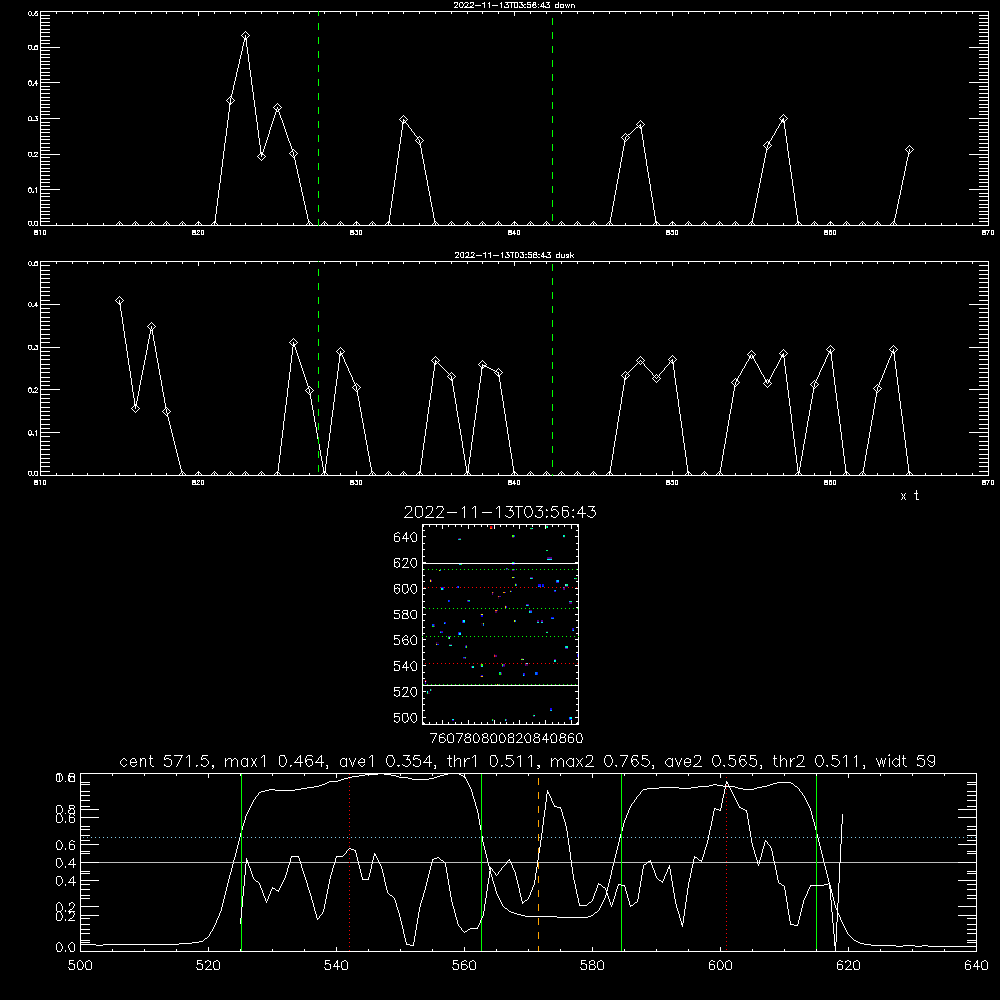Click the "0.0" y-axis label on bottom plot

click(65, 948)
